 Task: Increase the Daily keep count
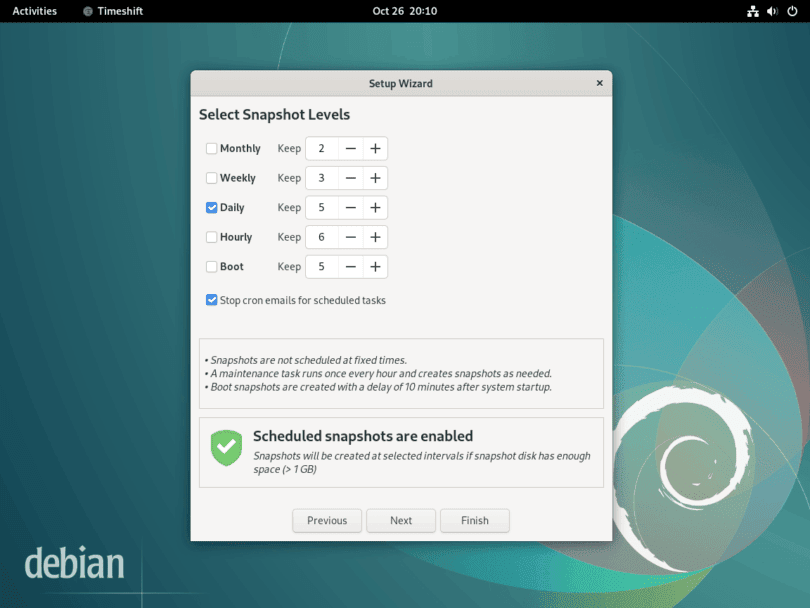click(374, 207)
